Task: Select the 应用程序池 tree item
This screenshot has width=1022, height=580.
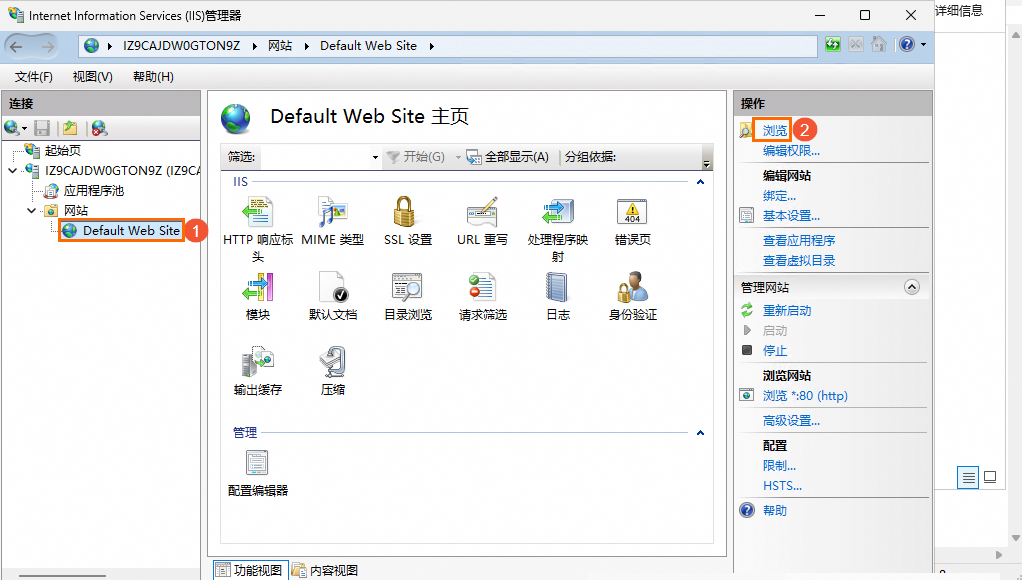Action: coord(93,191)
